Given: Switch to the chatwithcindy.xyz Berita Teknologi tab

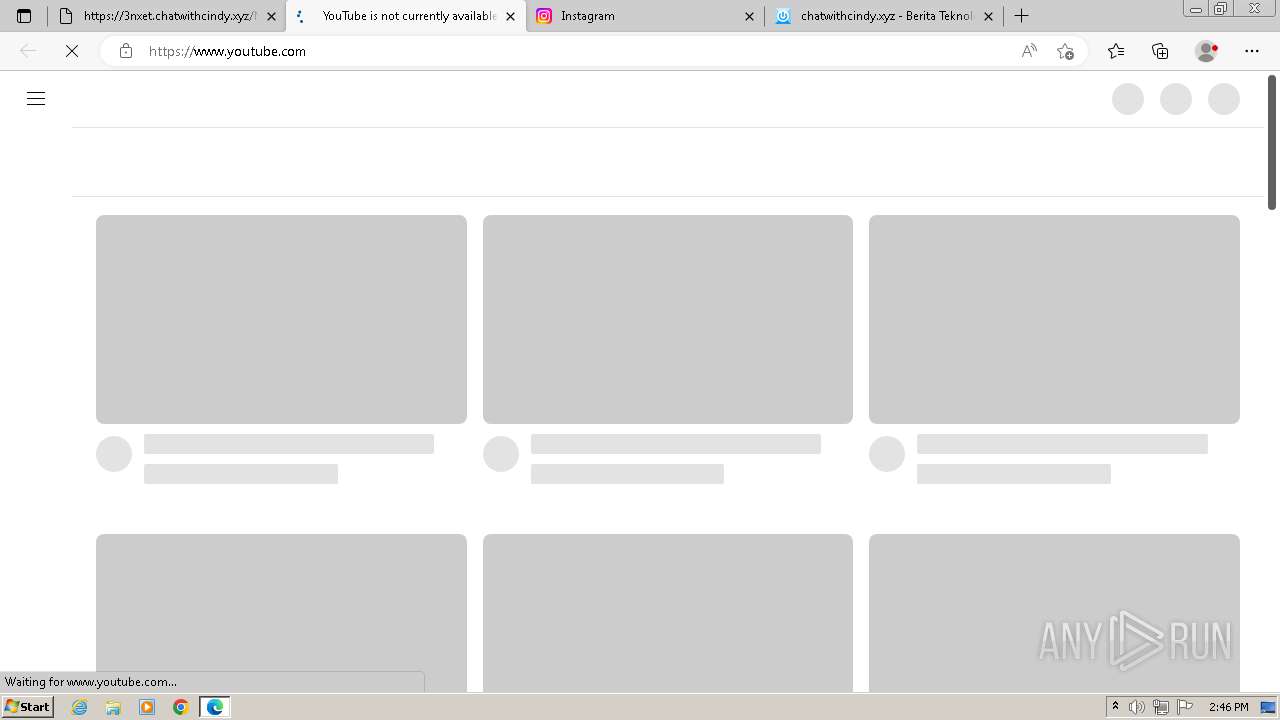Looking at the screenshot, I should pyautogui.click(x=884, y=16).
